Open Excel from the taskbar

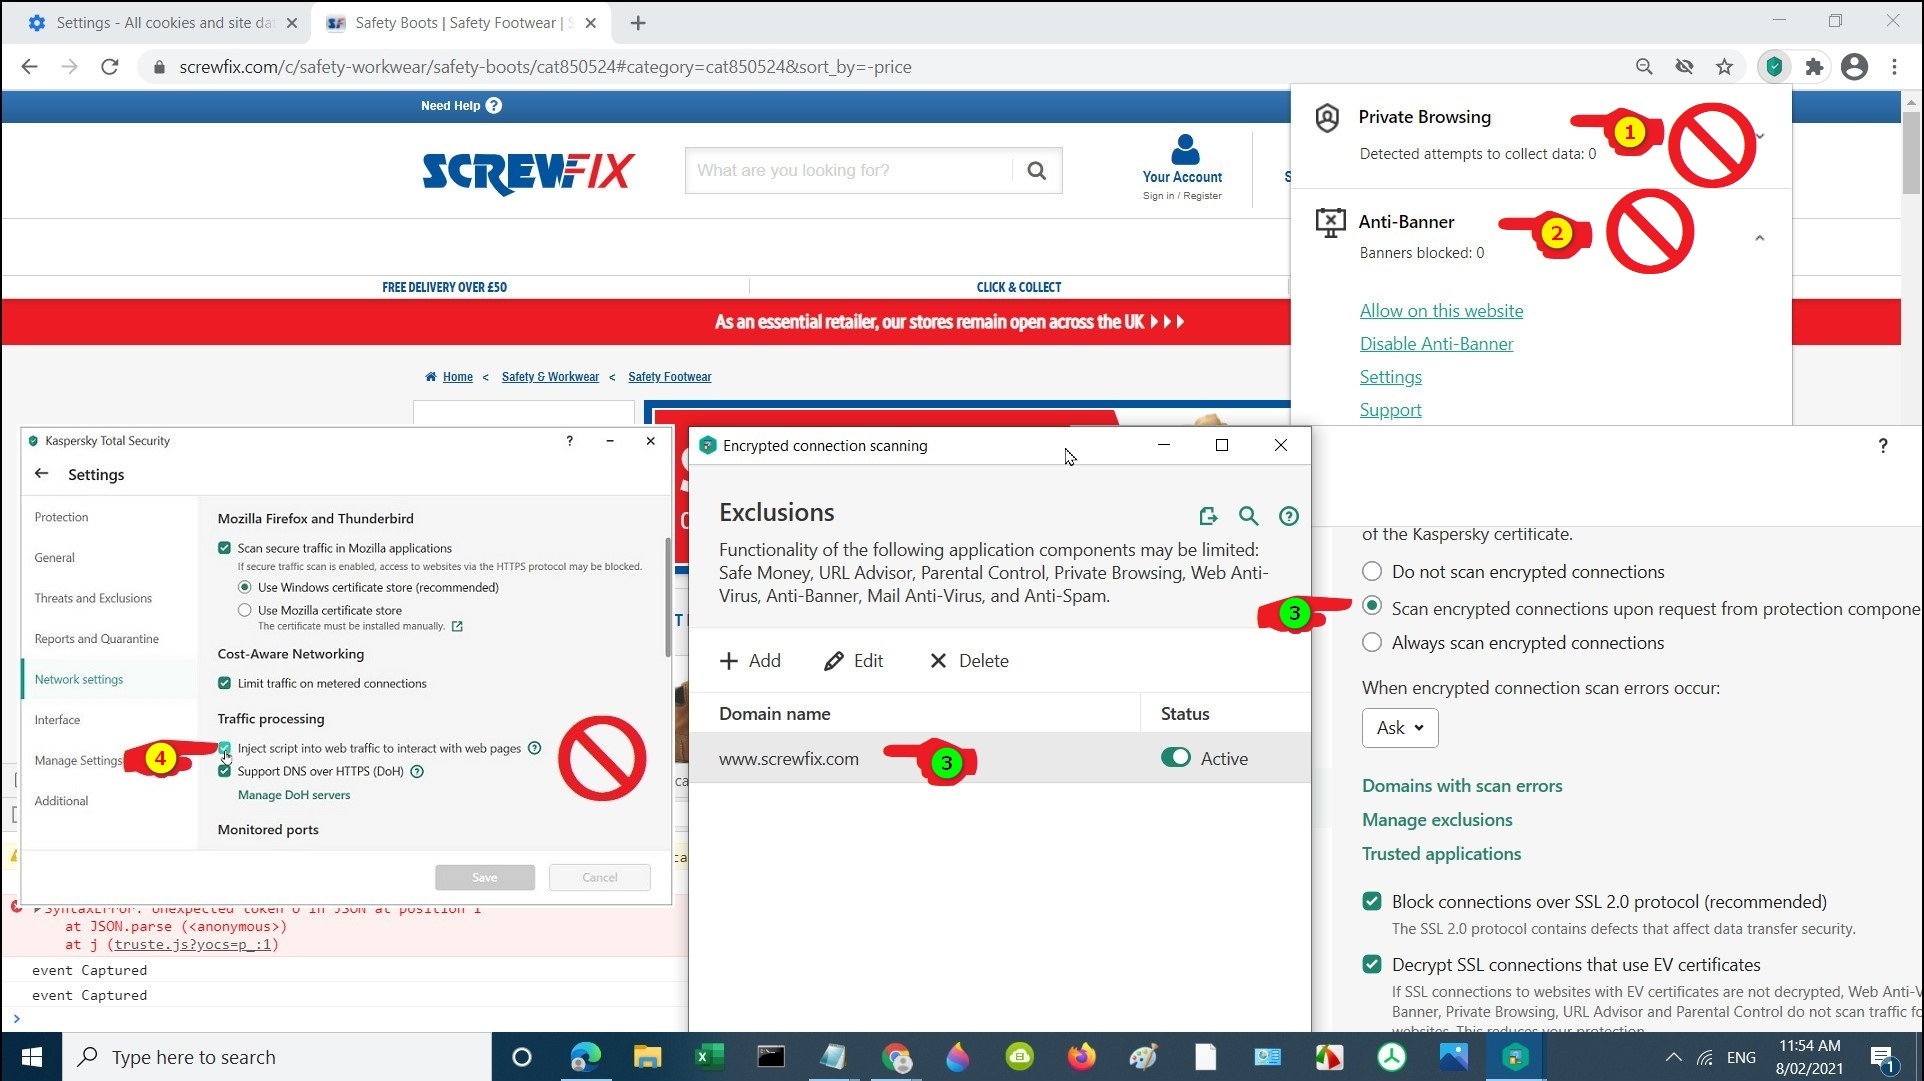709,1057
